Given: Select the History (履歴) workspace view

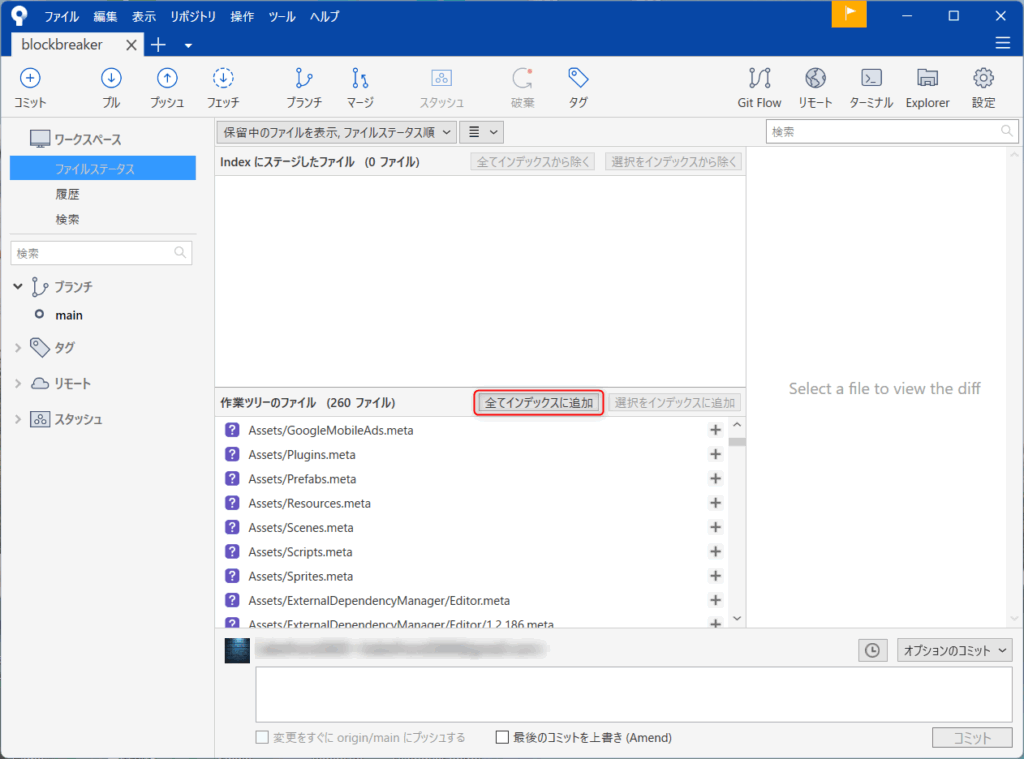Looking at the screenshot, I should point(67,194).
